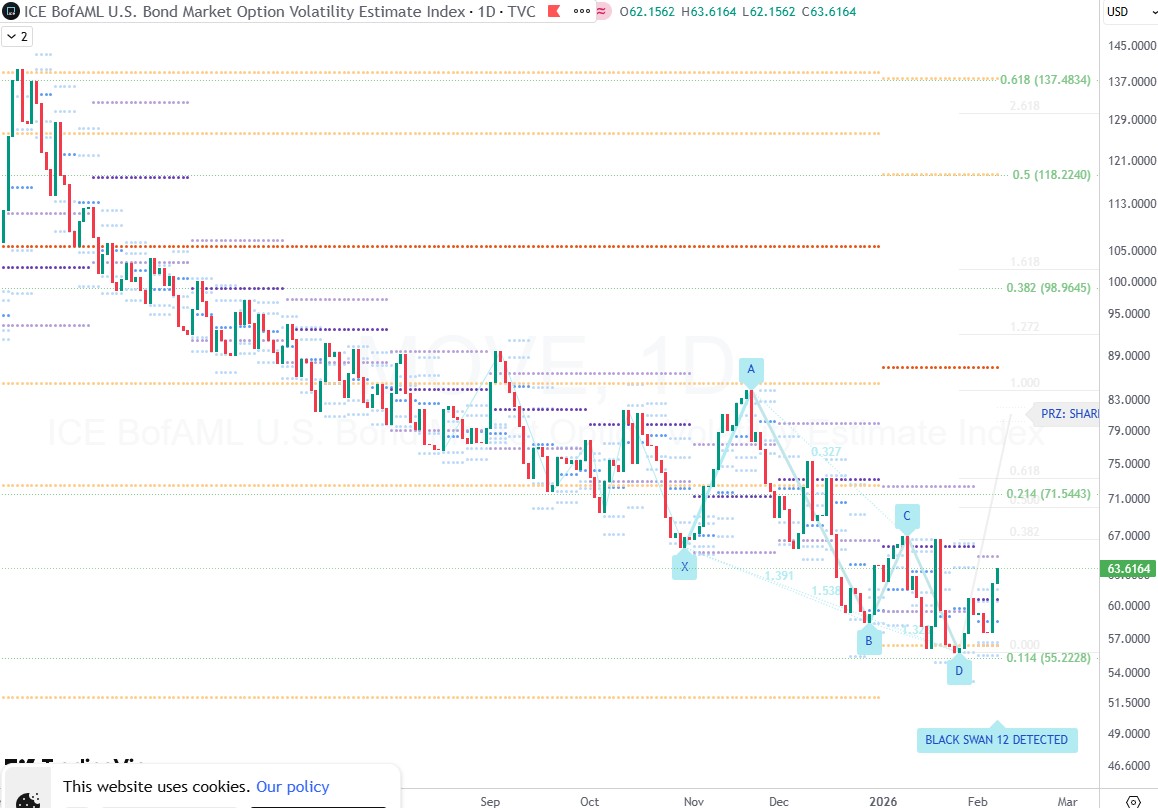Click the current price tag 63.6164
The image size is (1158, 808).
point(1129,569)
